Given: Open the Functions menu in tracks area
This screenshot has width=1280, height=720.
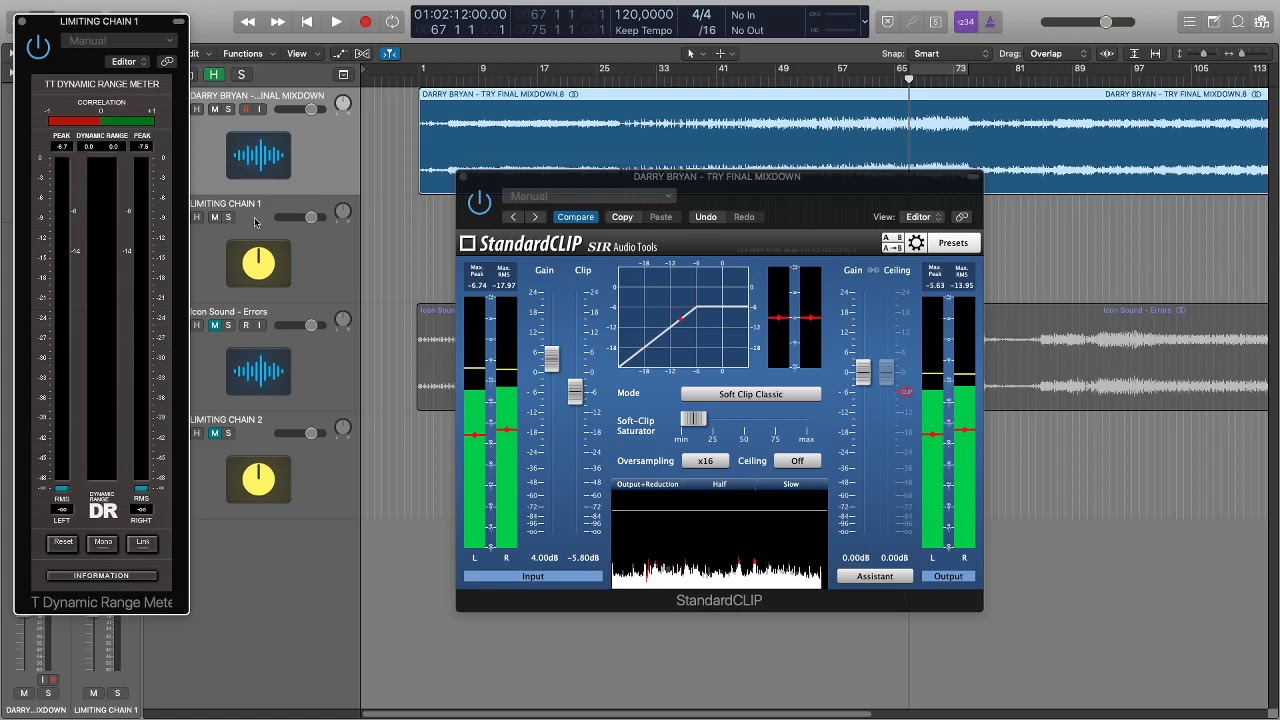Looking at the screenshot, I should click(x=247, y=54).
